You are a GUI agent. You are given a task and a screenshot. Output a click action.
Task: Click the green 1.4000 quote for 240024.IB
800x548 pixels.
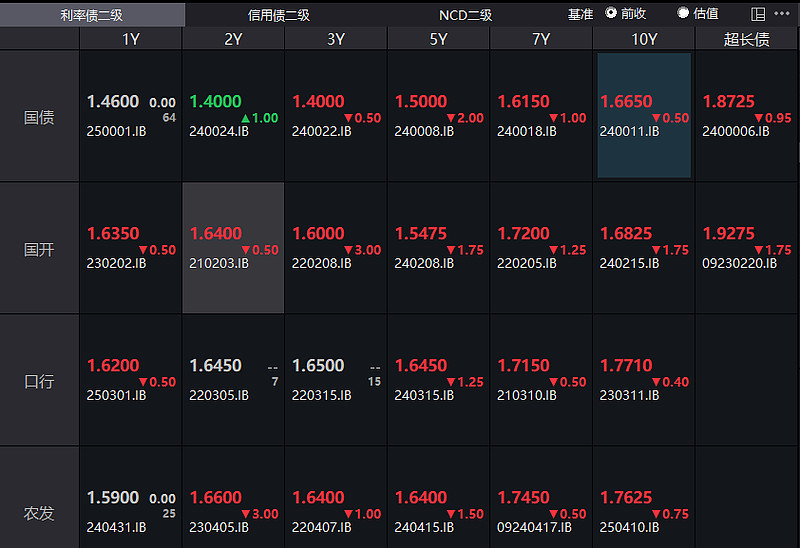(215, 102)
